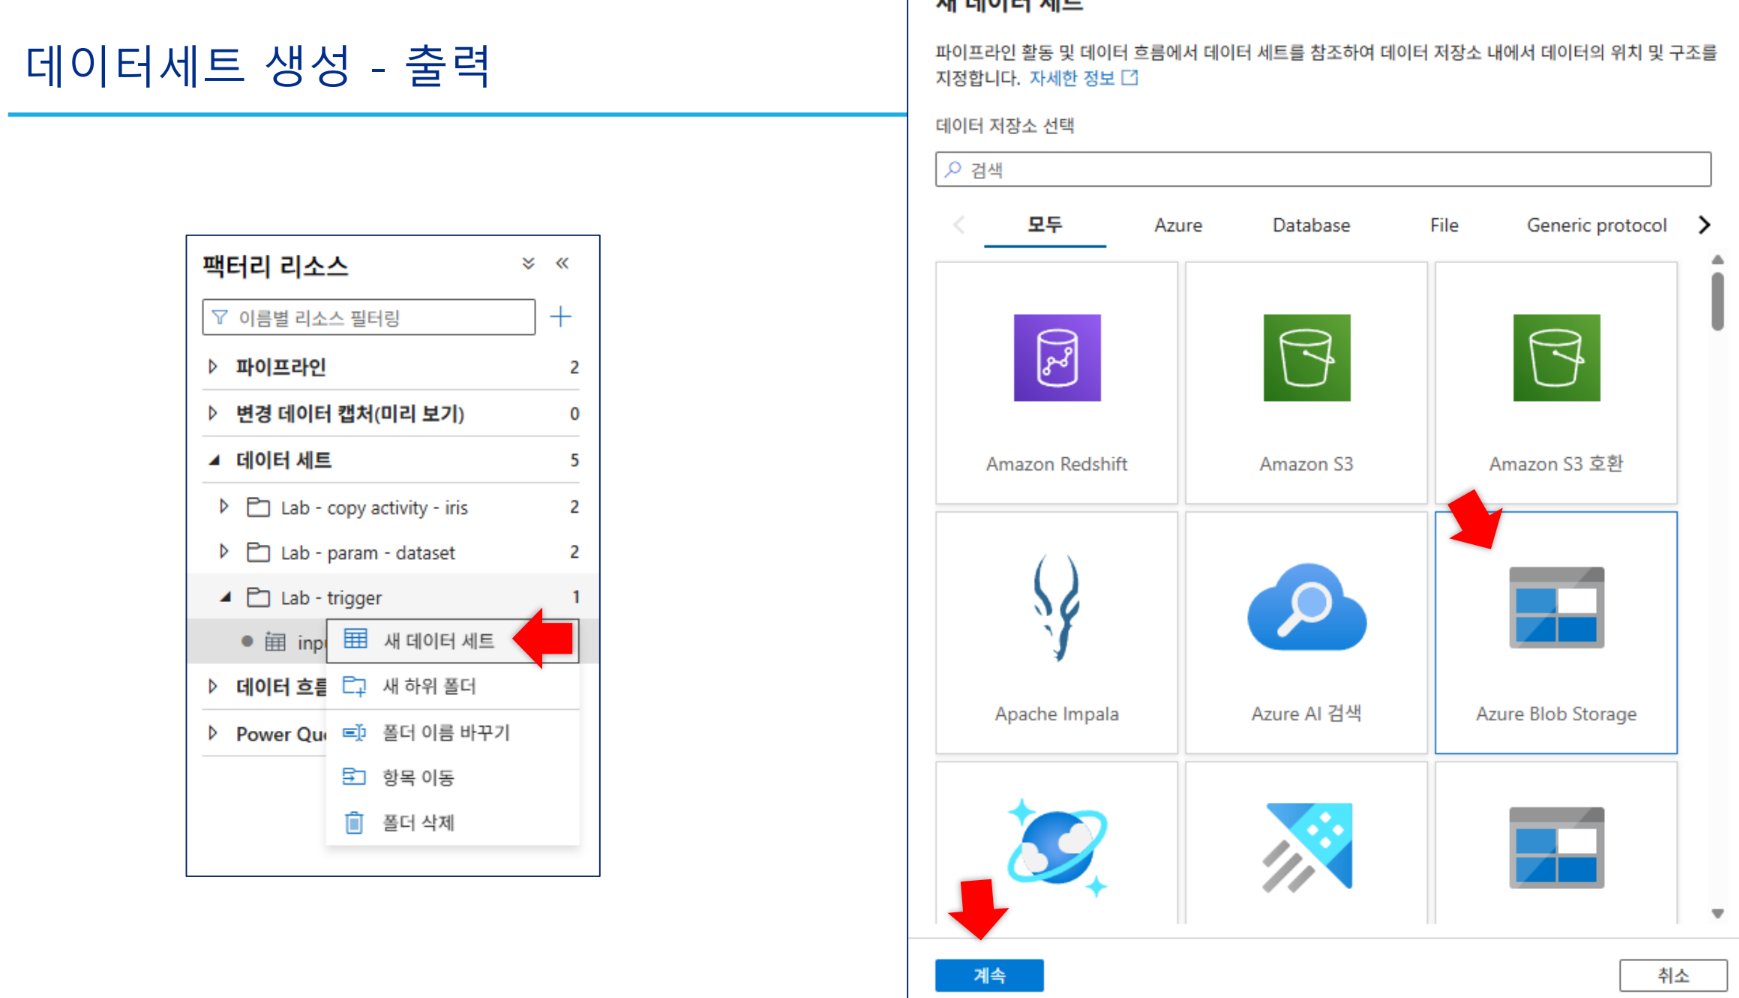Select the Azure Blob Storage tile
The height and width of the screenshot is (998, 1739).
click(1556, 633)
